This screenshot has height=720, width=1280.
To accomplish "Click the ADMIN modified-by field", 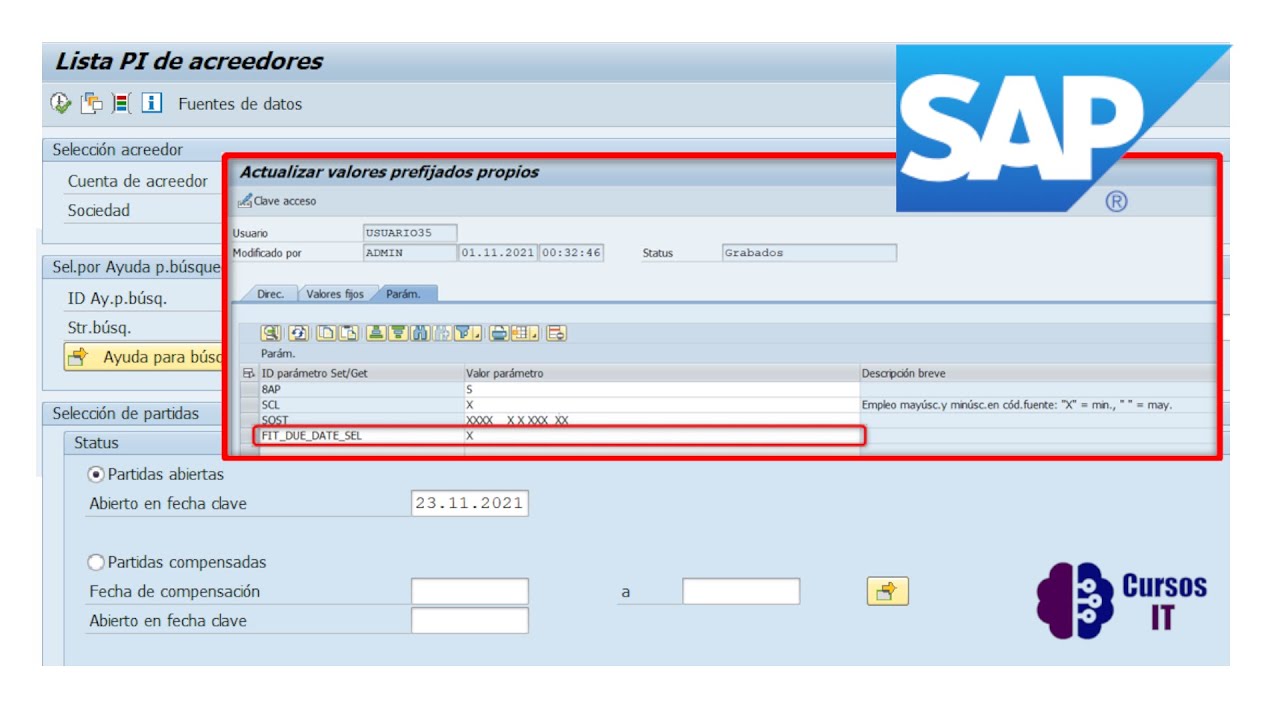I will coord(410,253).
